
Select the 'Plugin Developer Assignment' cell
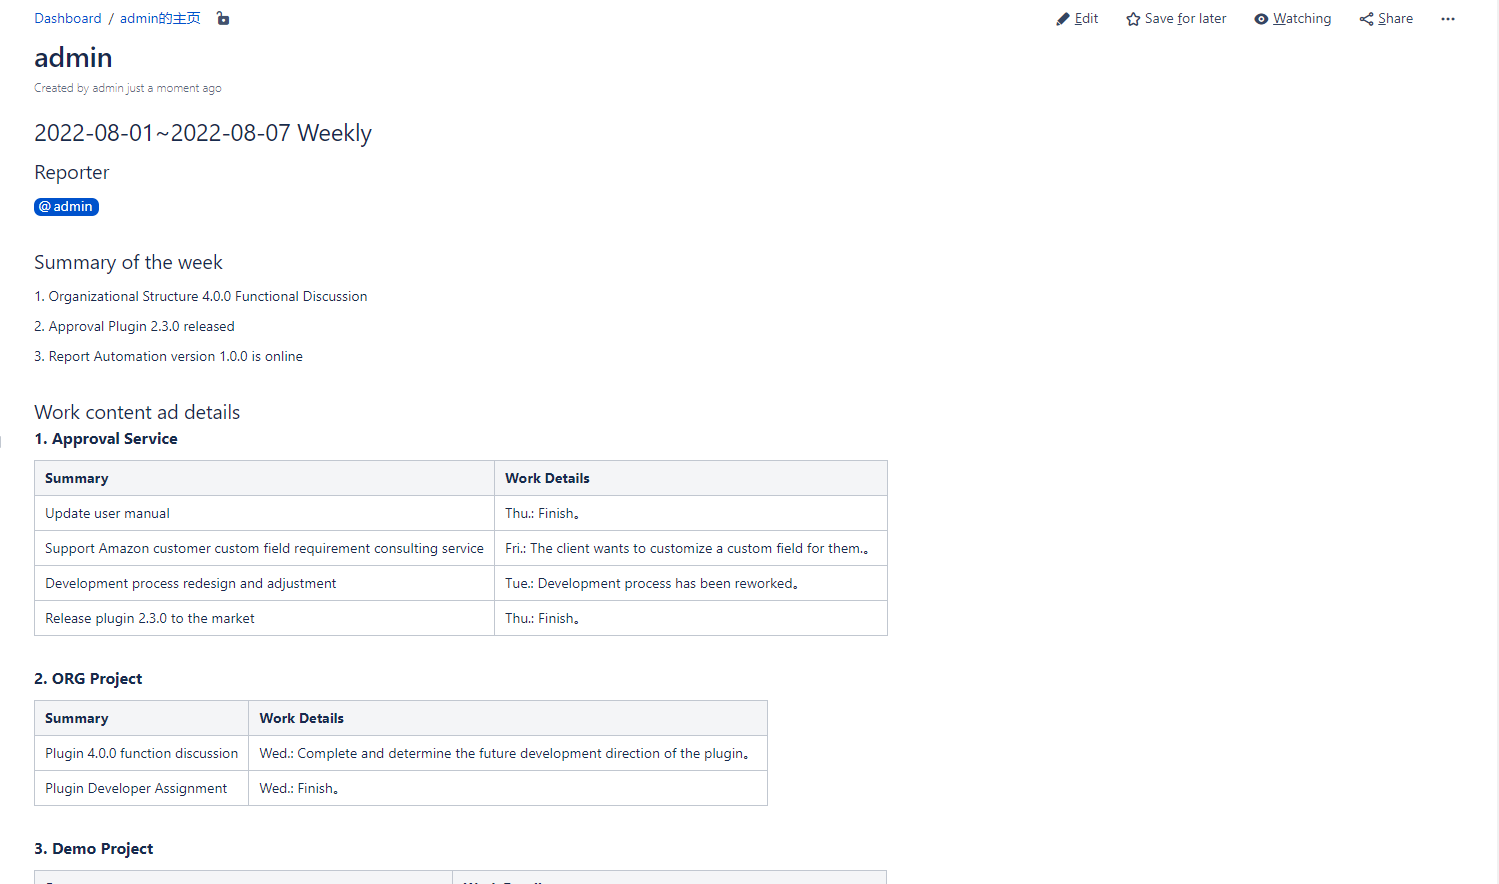point(136,788)
